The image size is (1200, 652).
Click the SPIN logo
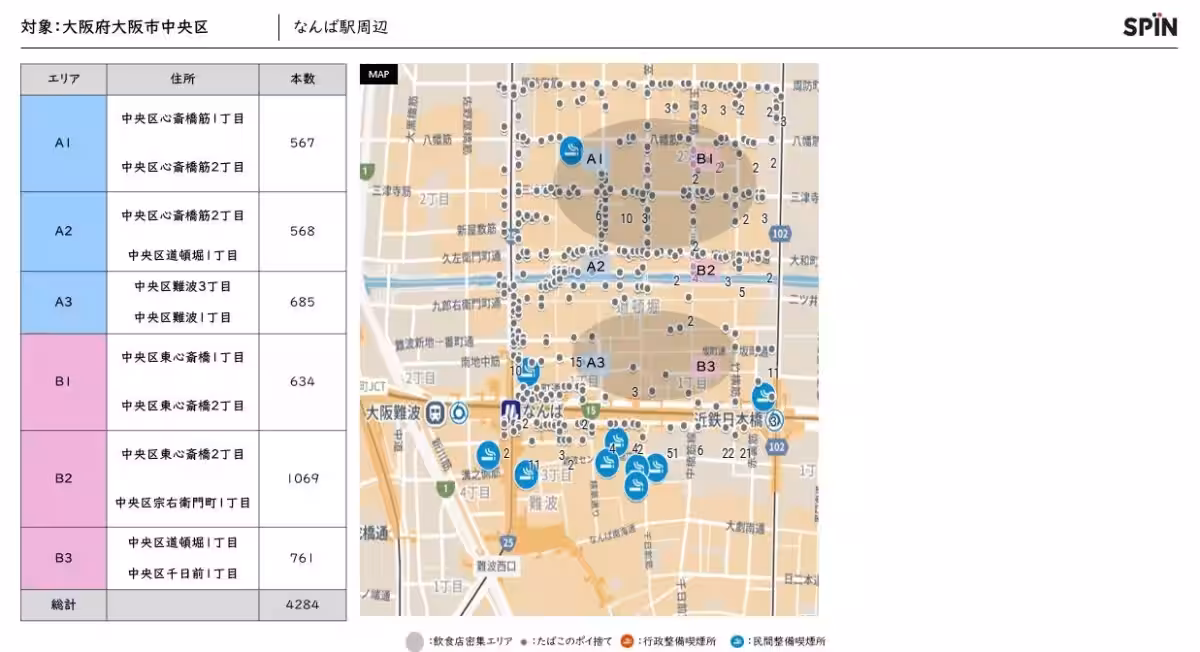(x=1150, y=27)
